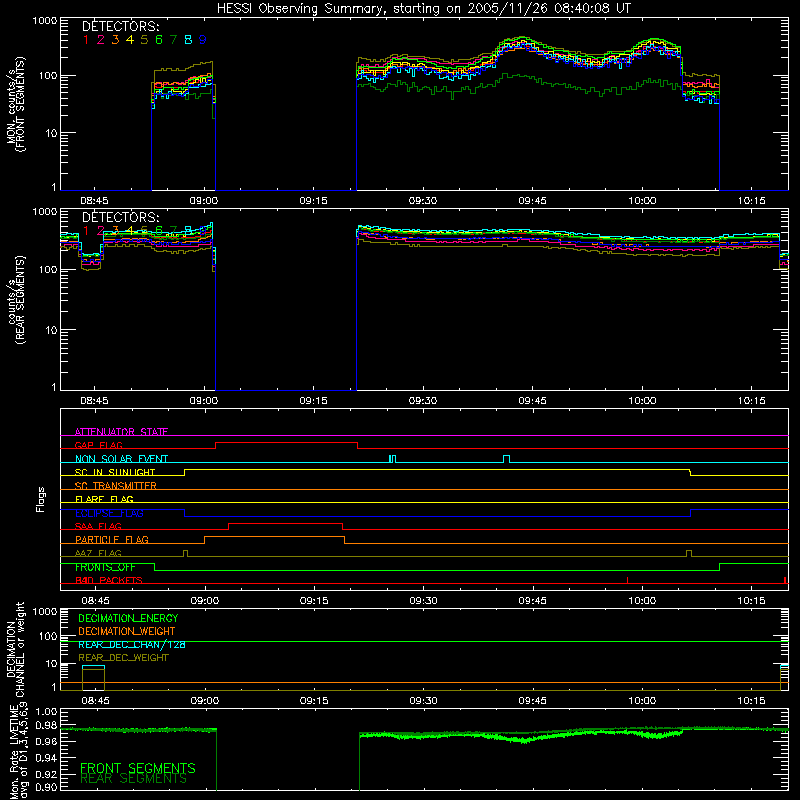Click the BAD_PACKETS flag label

coord(109,580)
